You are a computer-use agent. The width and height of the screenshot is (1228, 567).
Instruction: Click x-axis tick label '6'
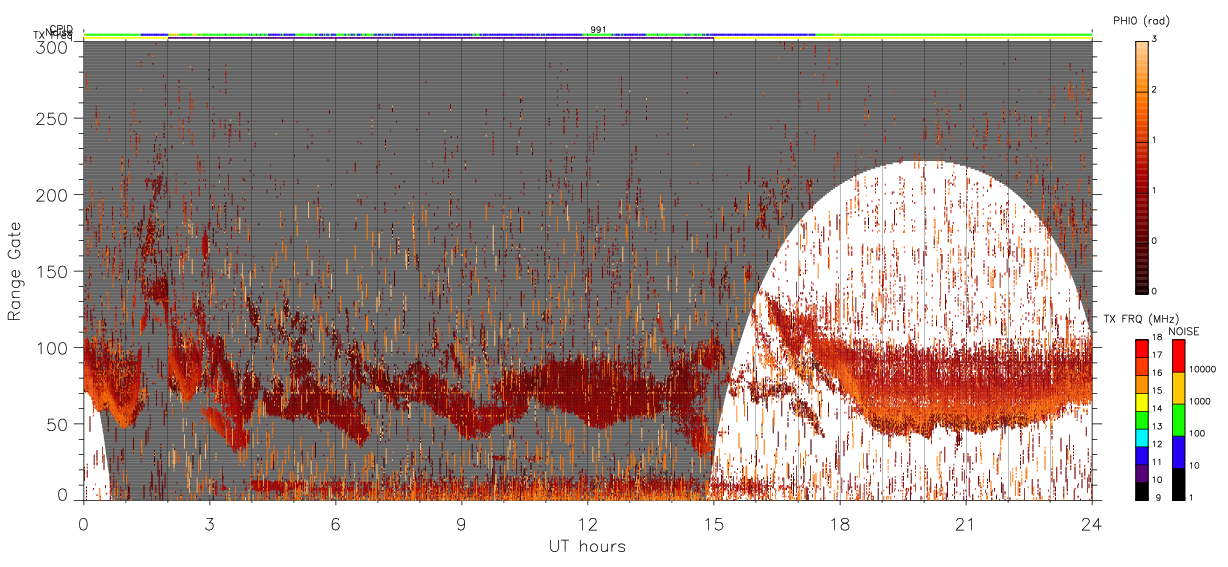(x=335, y=523)
